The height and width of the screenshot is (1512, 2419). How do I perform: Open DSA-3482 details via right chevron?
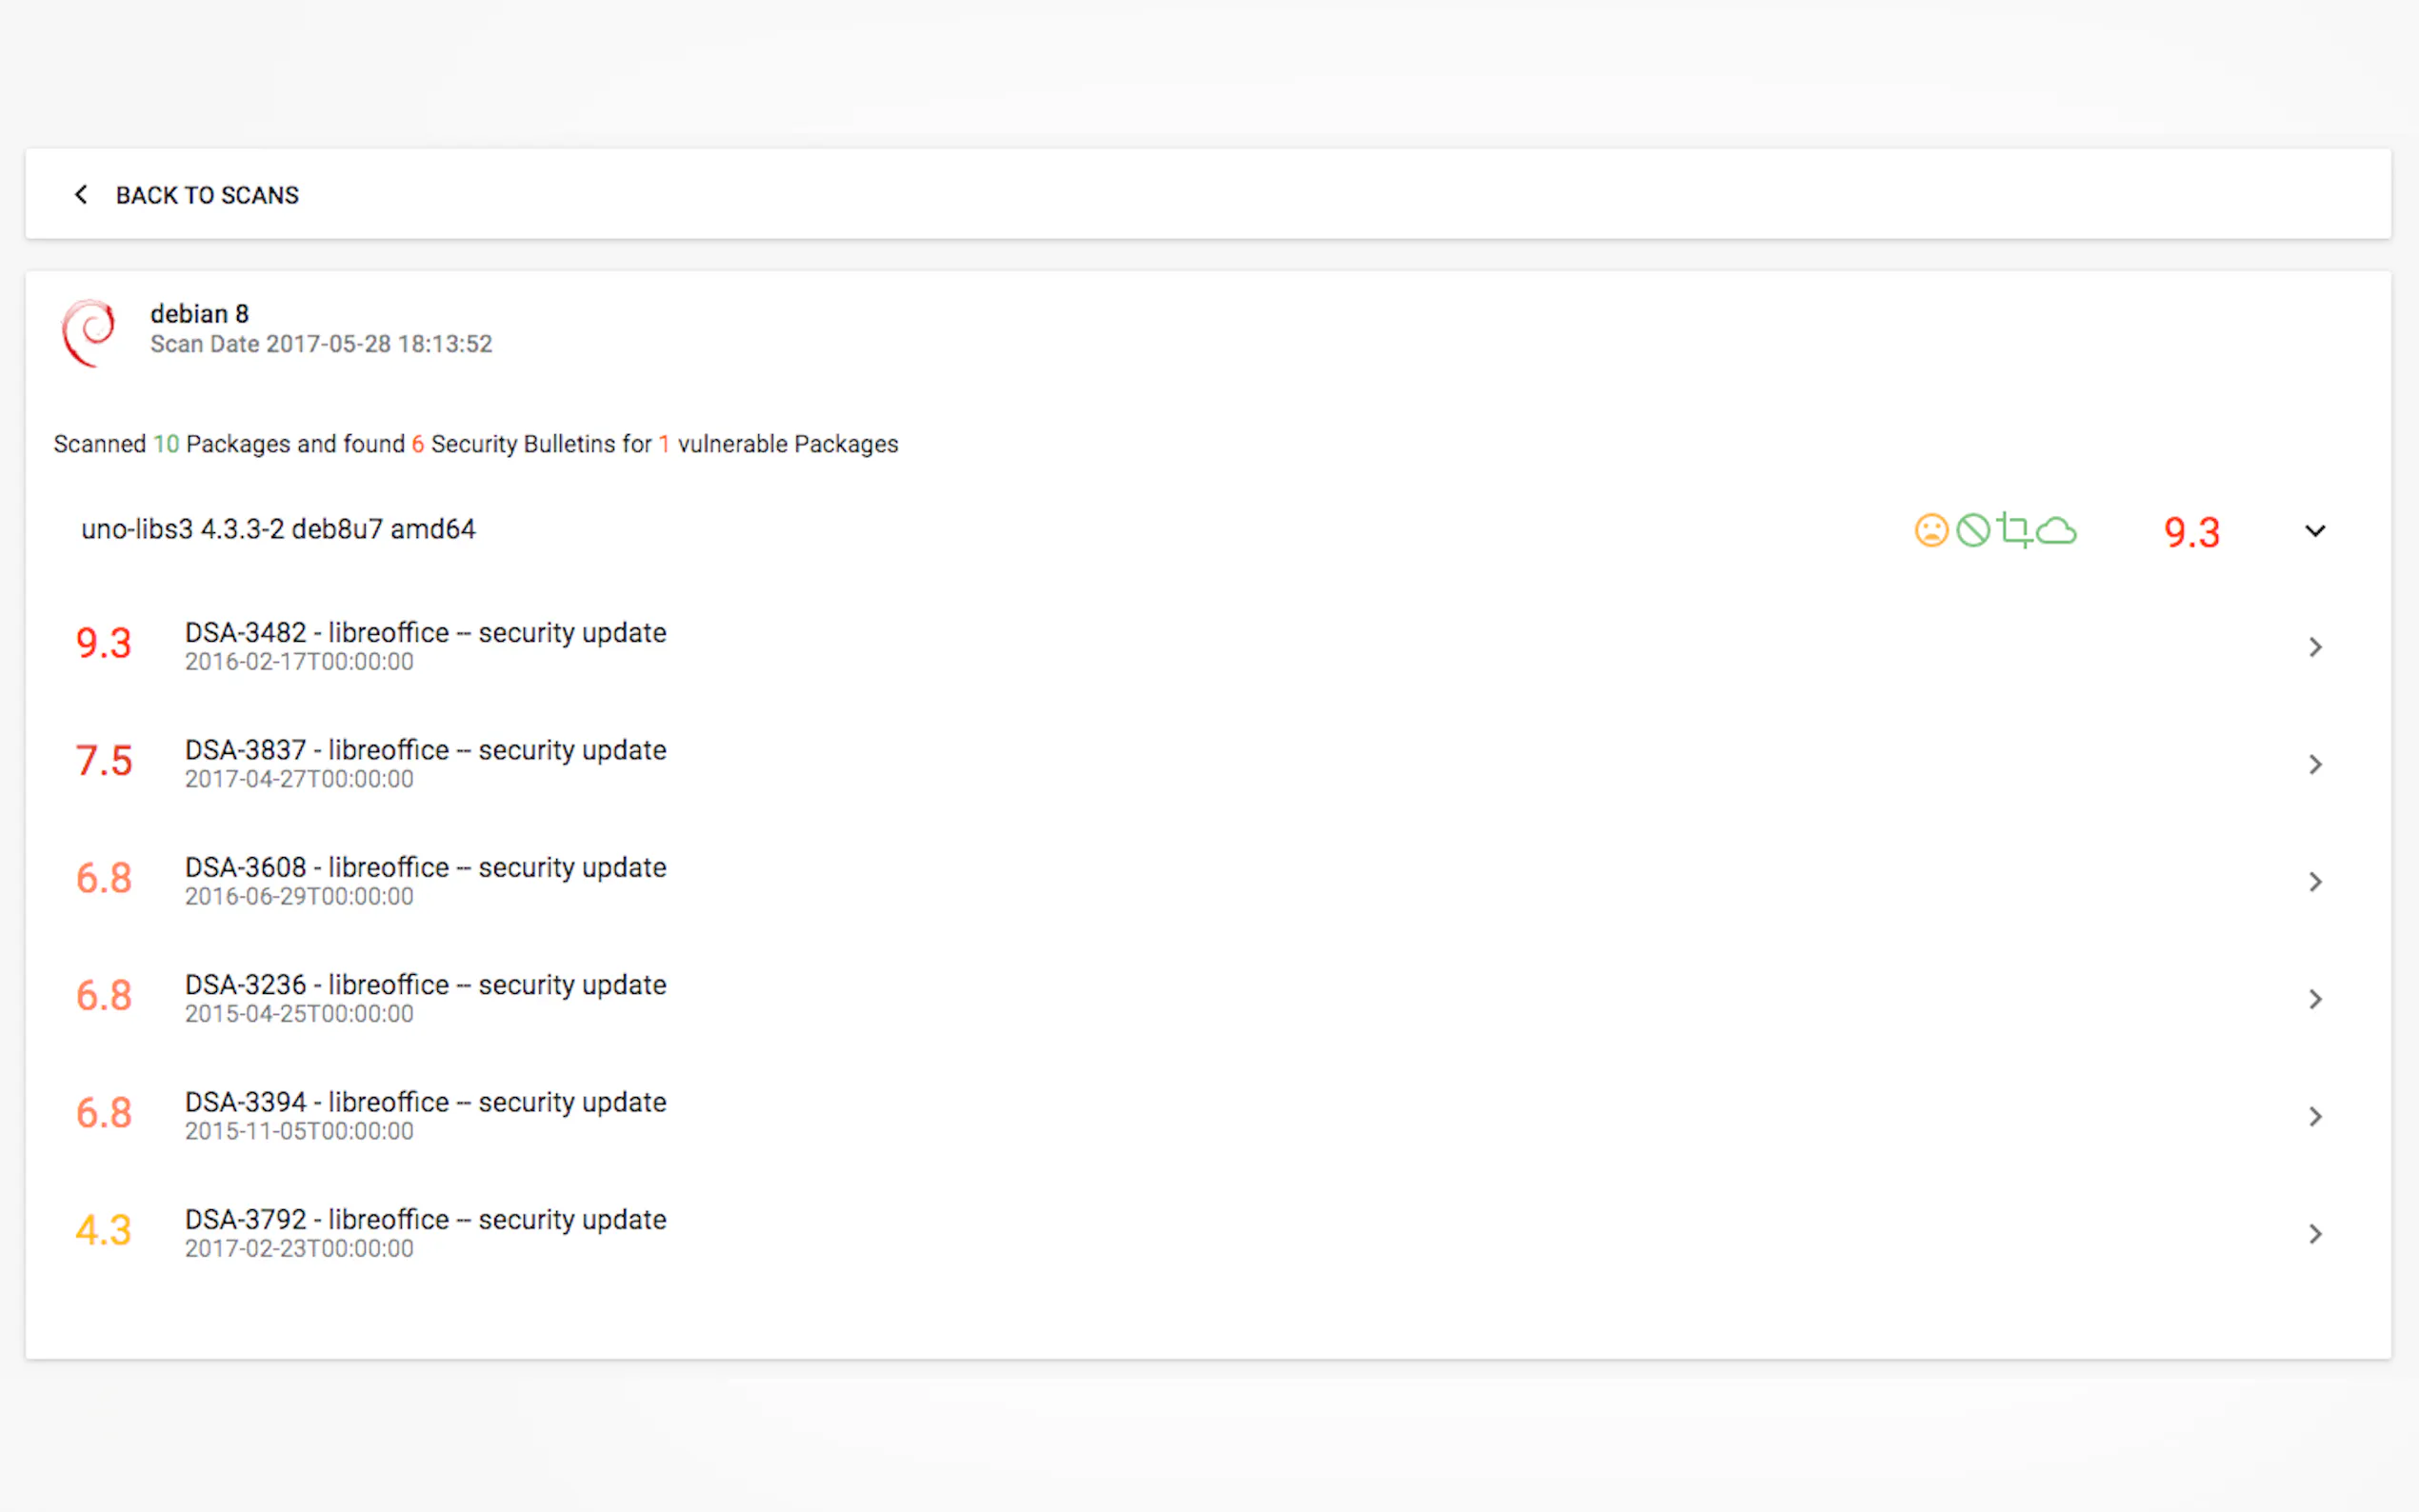(2314, 647)
